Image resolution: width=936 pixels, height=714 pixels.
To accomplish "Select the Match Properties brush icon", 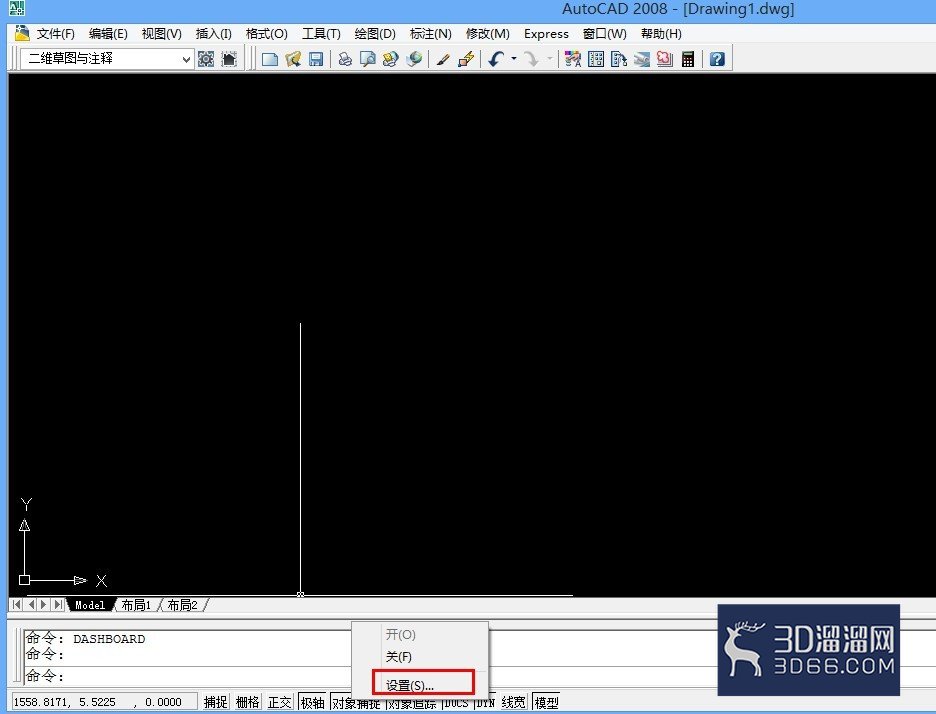I will click(x=442, y=59).
